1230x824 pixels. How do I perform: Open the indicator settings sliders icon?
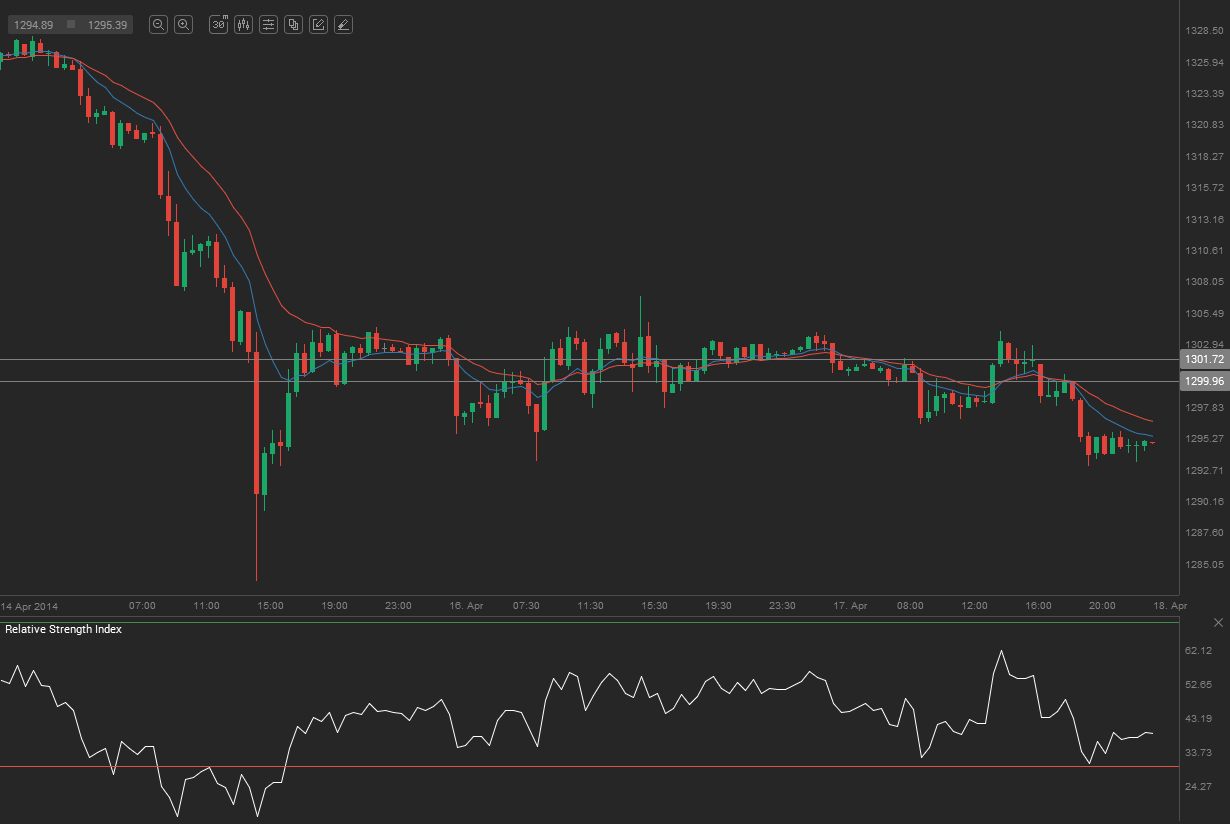point(268,25)
